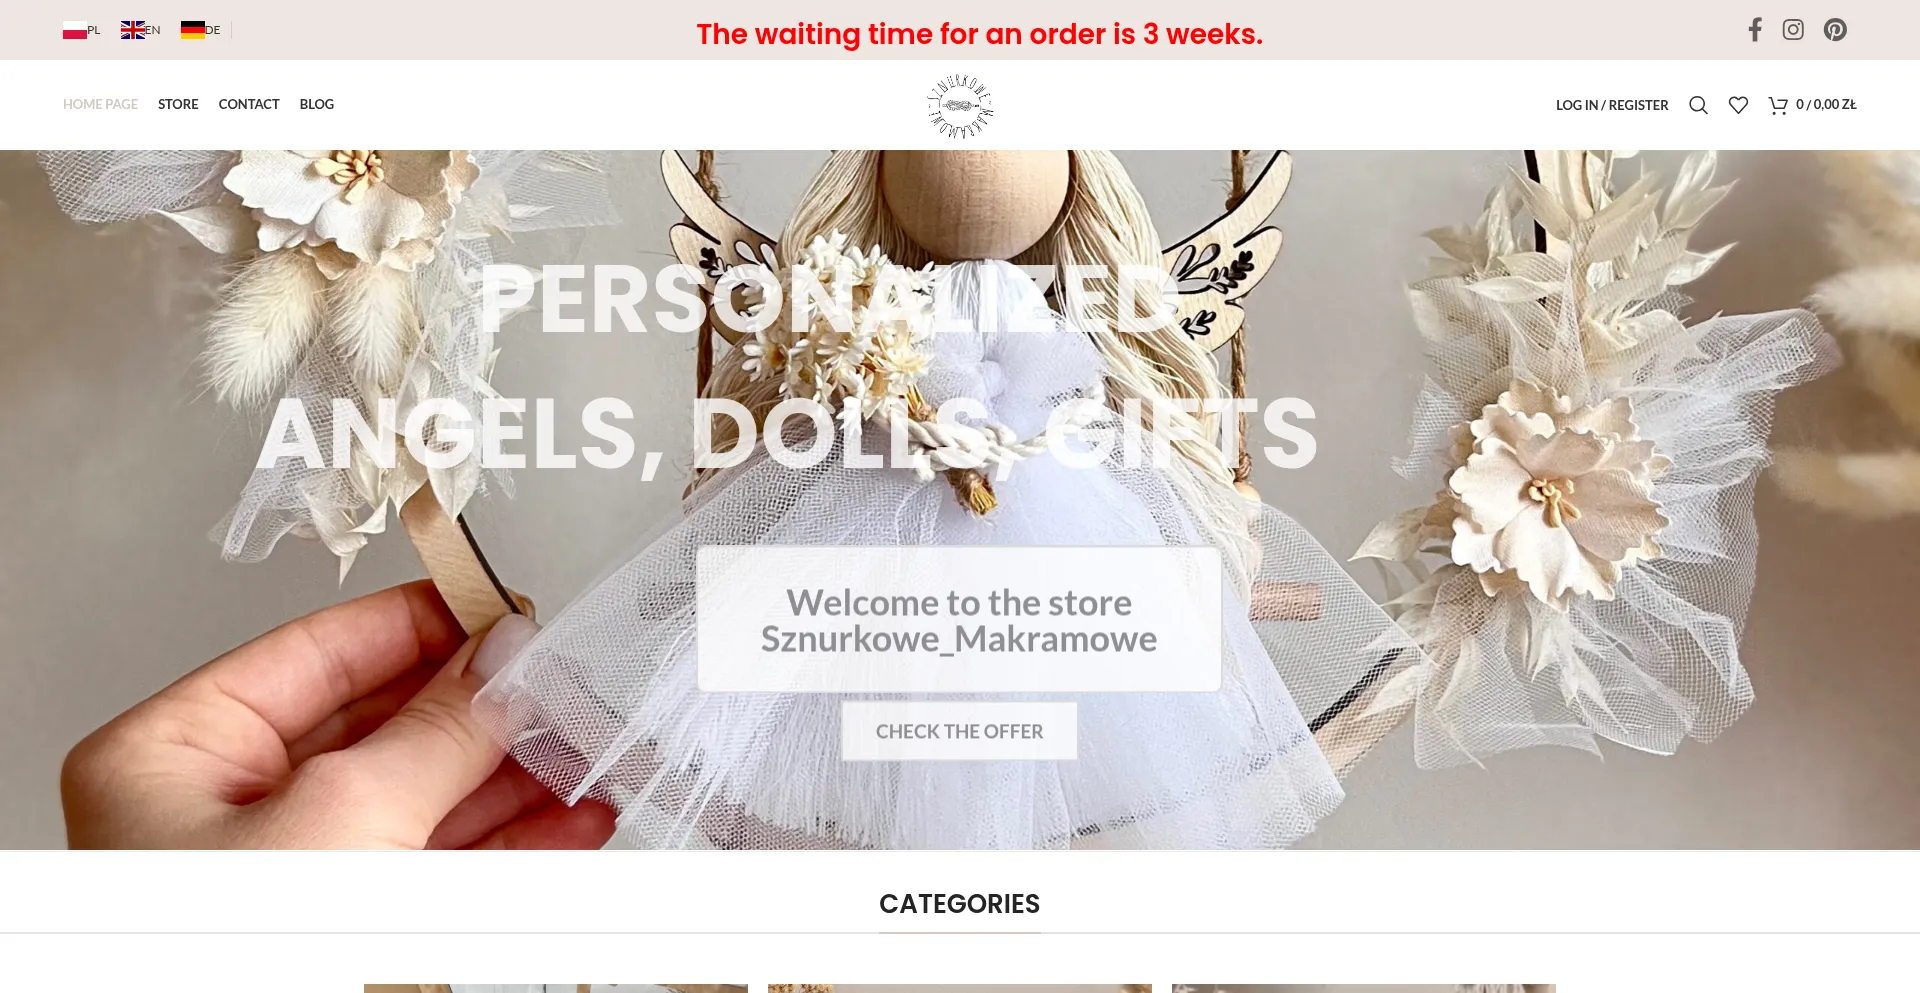Open the wishlist heart icon

[x=1738, y=105]
